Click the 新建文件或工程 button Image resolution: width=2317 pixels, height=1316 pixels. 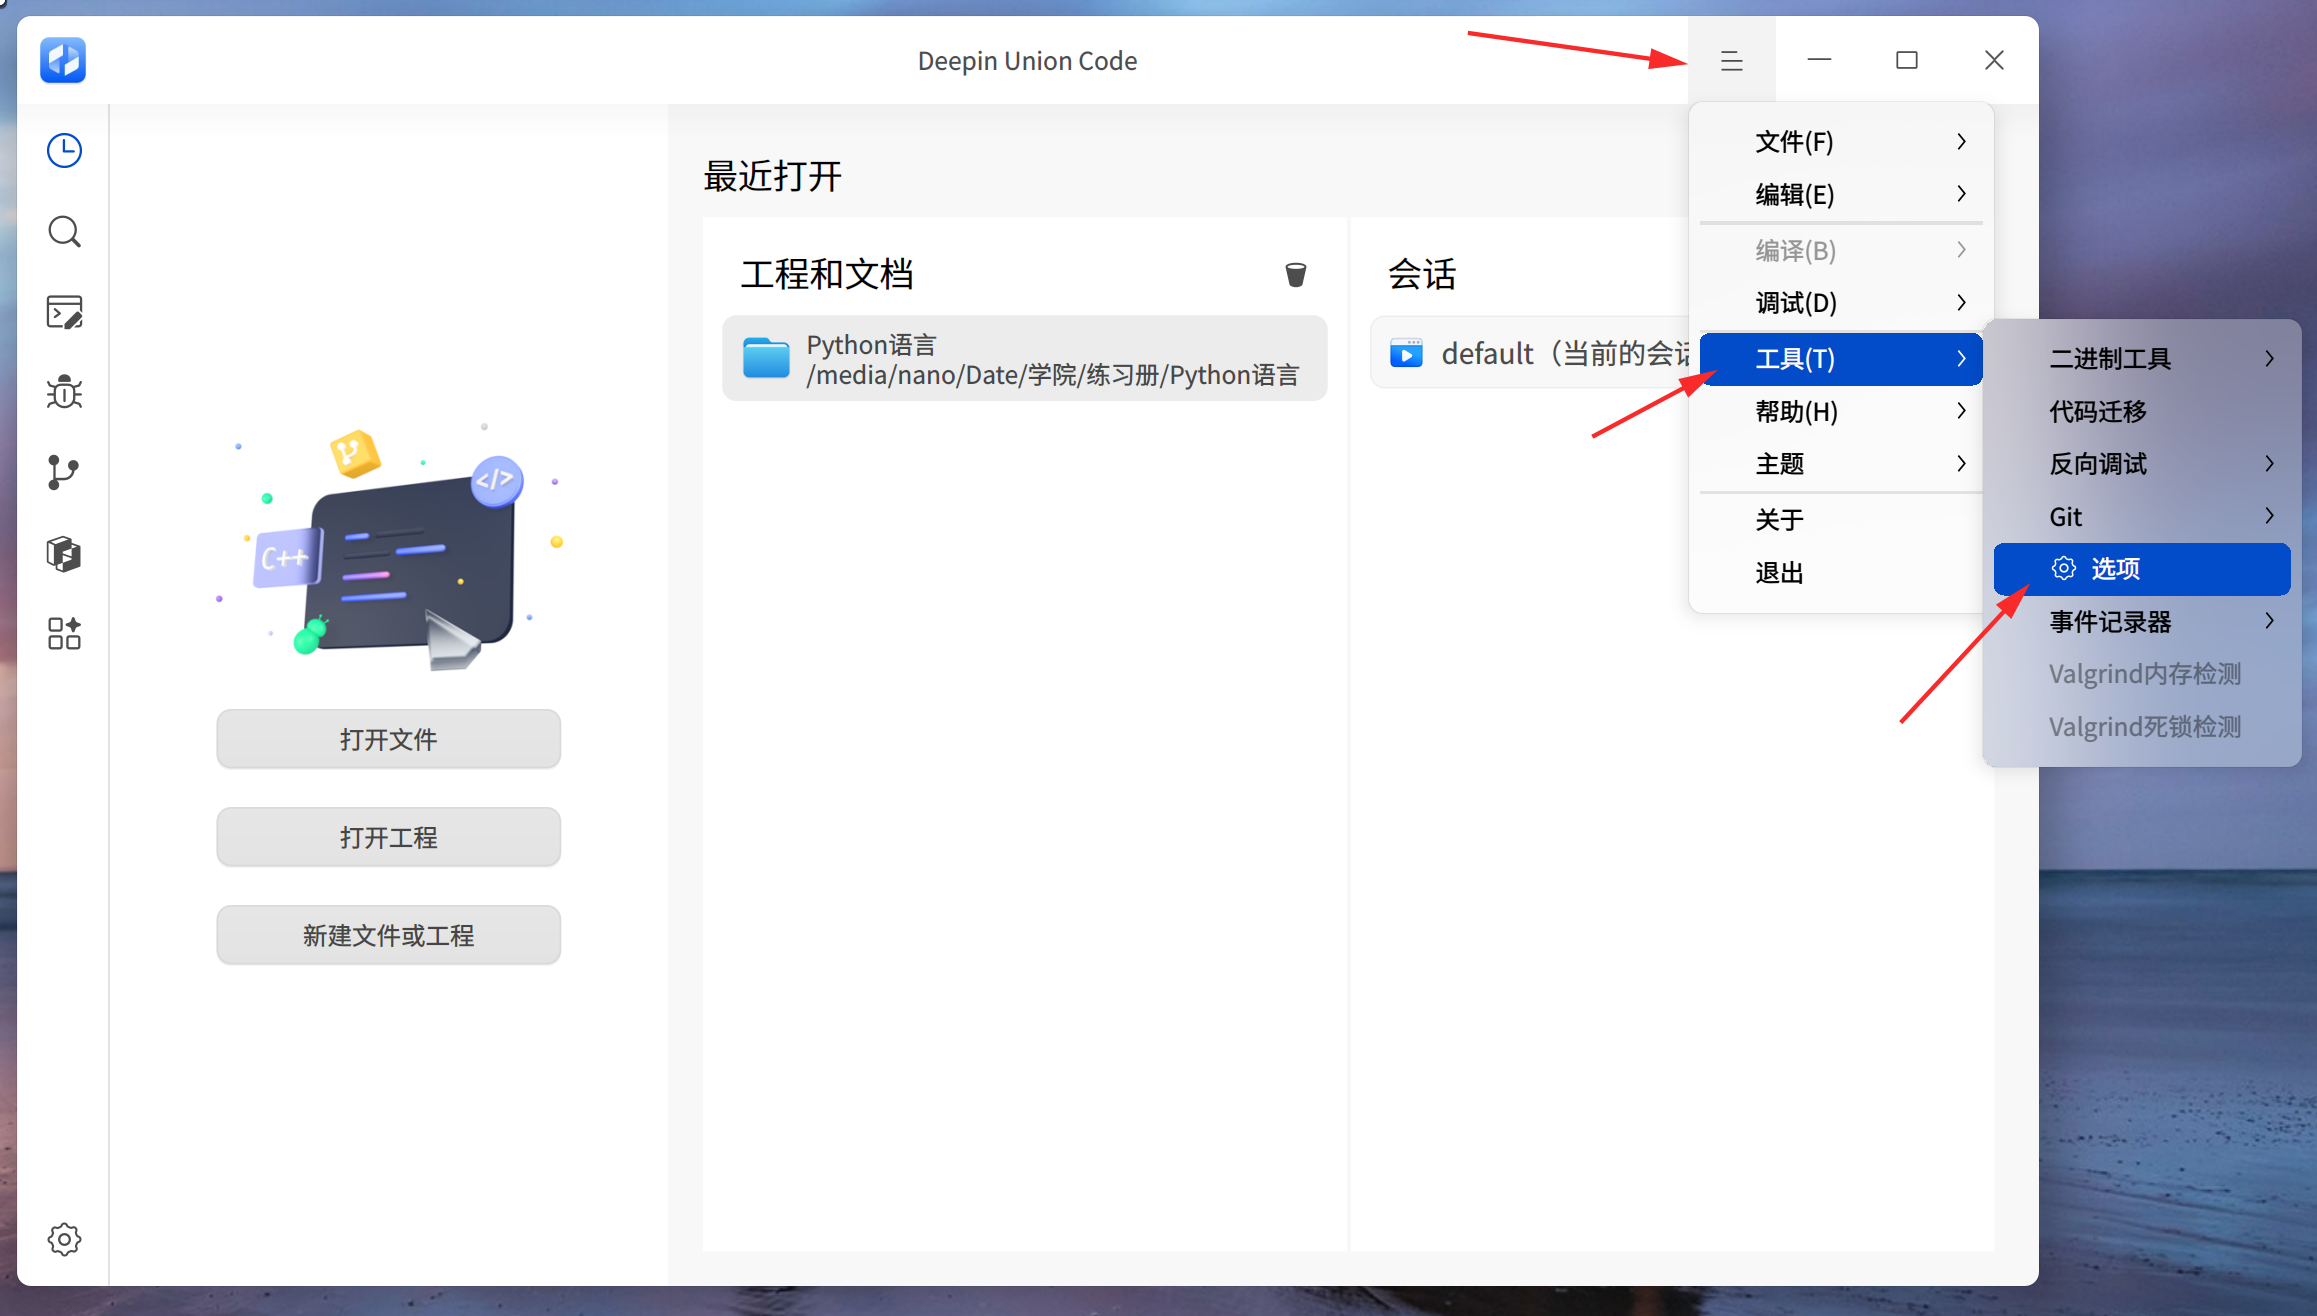click(x=388, y=935)
